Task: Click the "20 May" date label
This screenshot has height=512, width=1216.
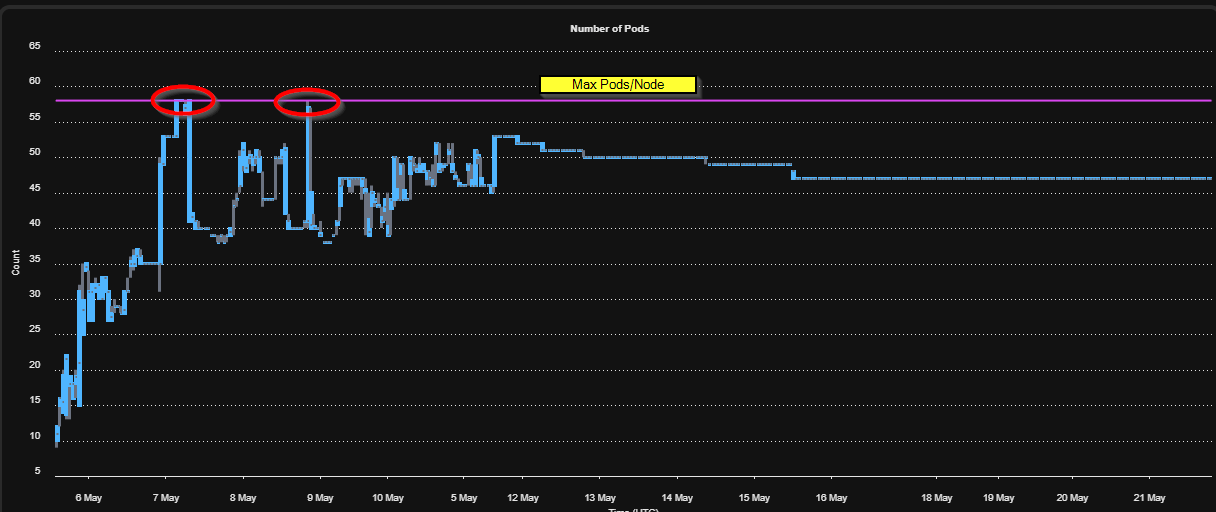Action: (1072, 497)
